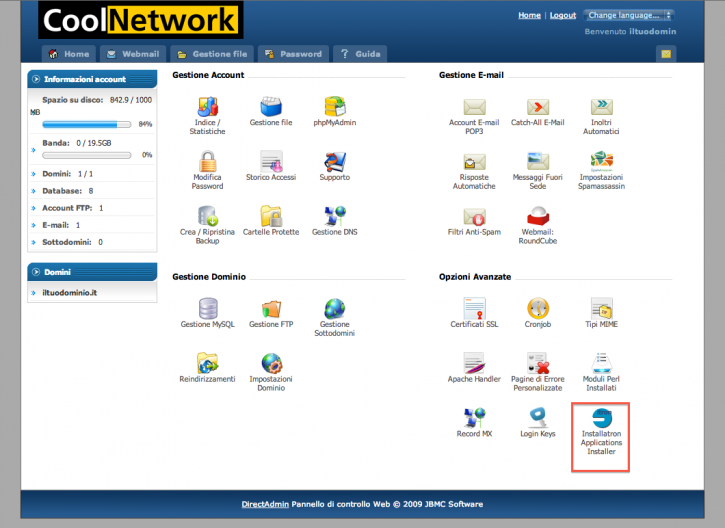
Task: Open Modifica Password padlock icon
Action: click(208, 162)
